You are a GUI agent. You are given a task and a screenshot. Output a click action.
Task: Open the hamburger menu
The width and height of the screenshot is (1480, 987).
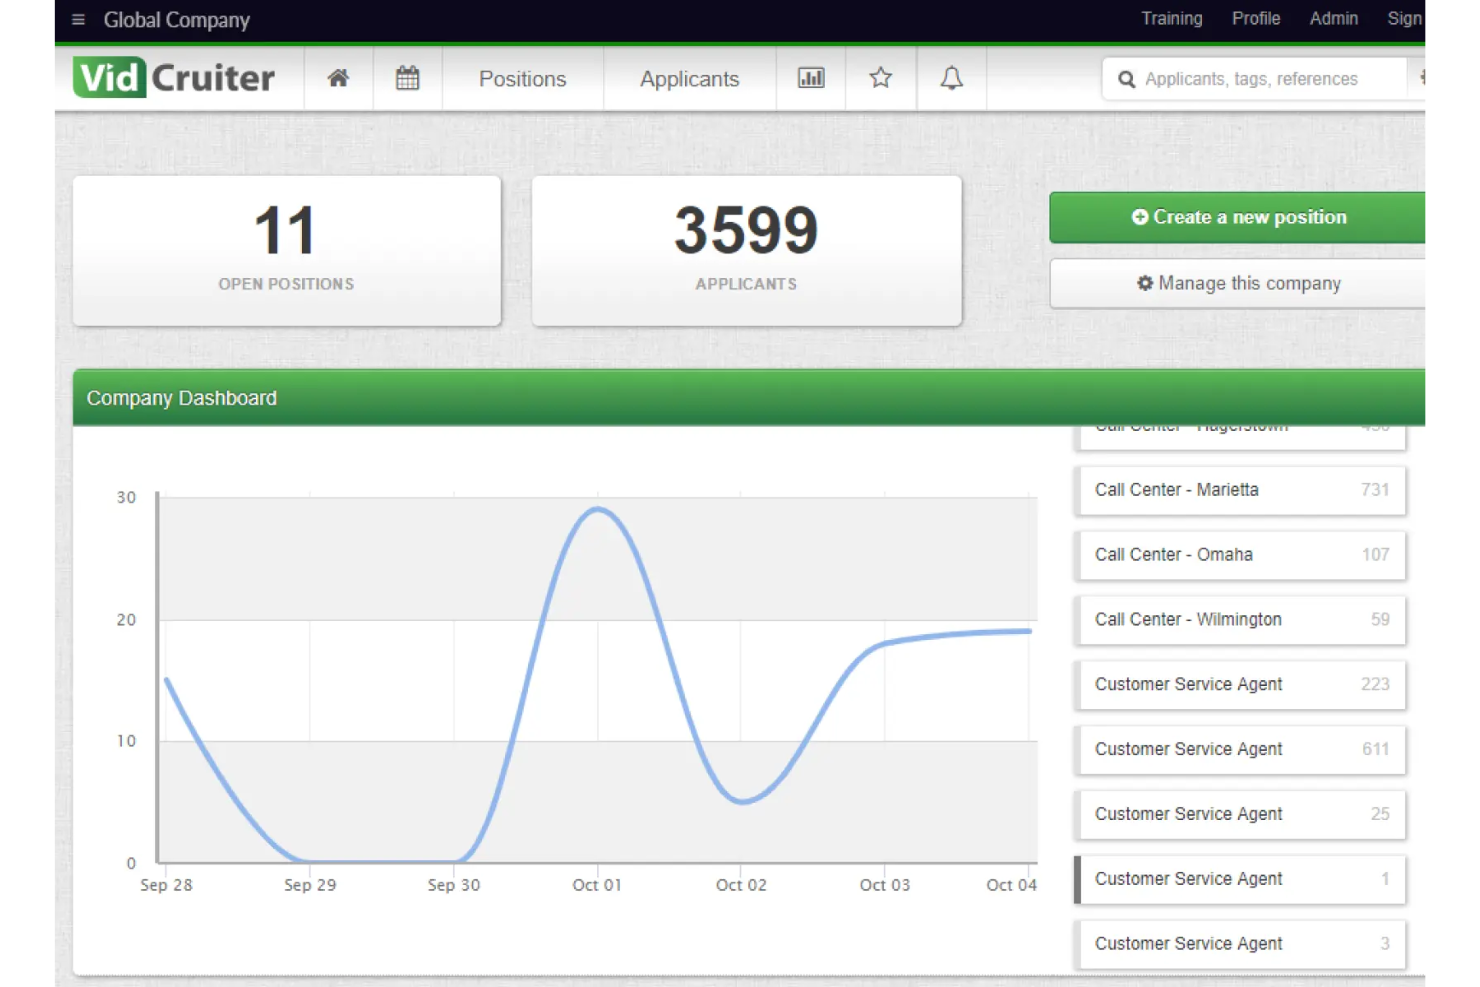tap(78, 19)
